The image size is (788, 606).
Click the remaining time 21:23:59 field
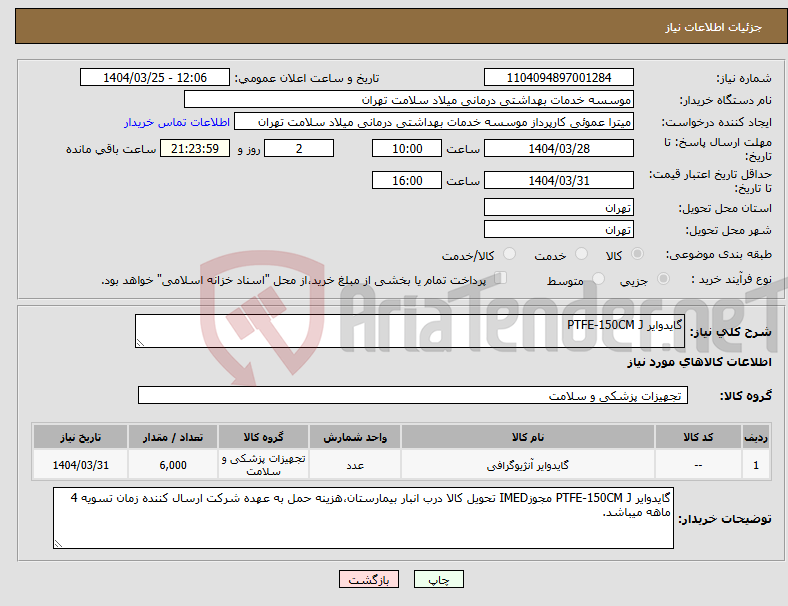click(x=195, y=149)
